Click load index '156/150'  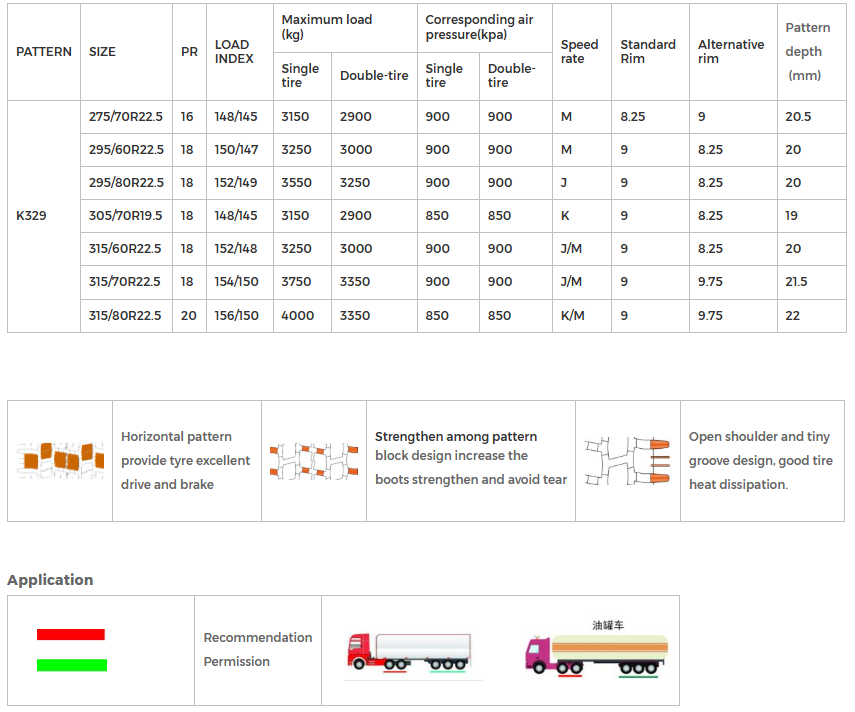point(236,316)
